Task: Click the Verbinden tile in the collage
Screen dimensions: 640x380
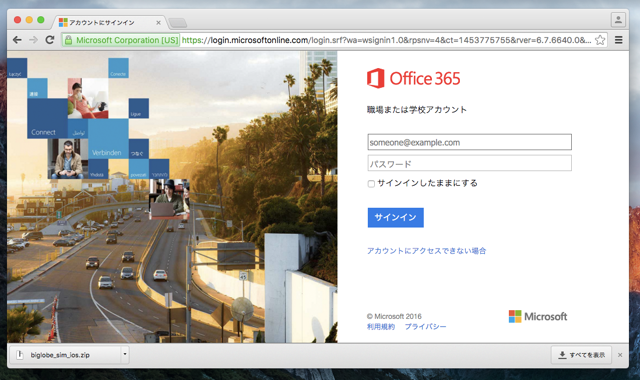Action: pos(108,139)
